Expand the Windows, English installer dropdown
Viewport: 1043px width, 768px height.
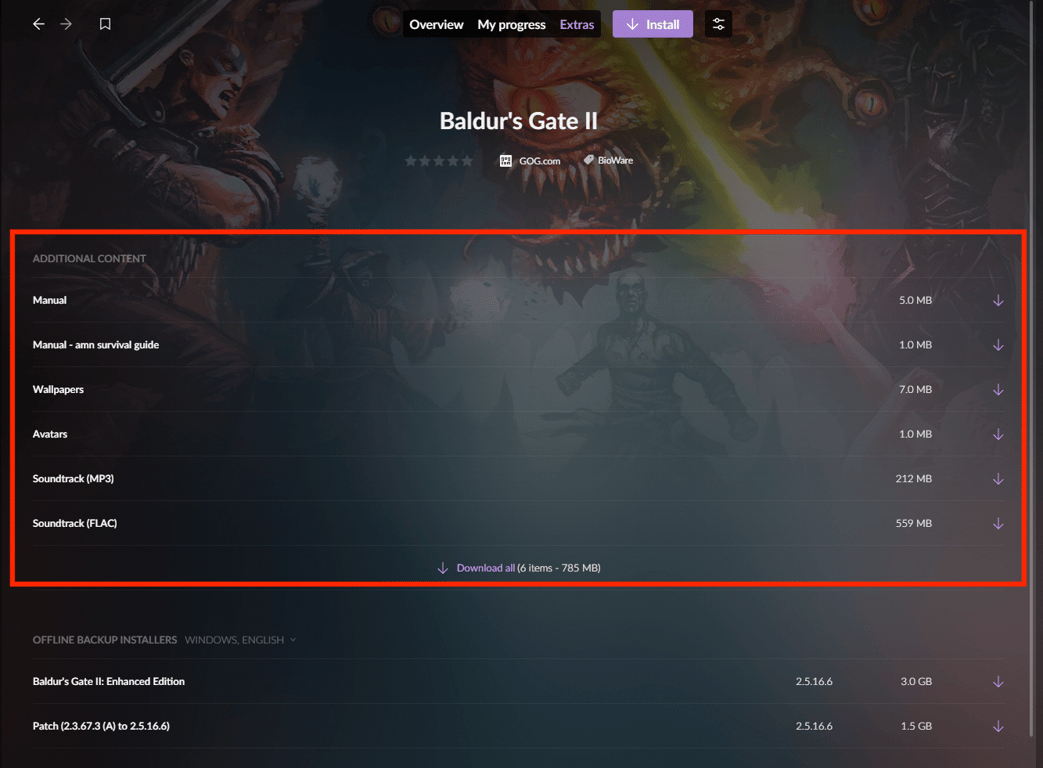[240, 640]
